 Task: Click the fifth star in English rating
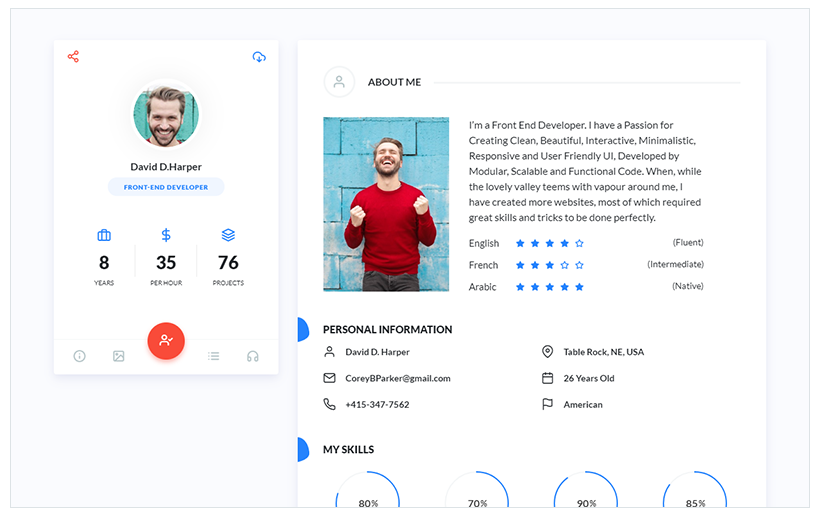point(579,243)
